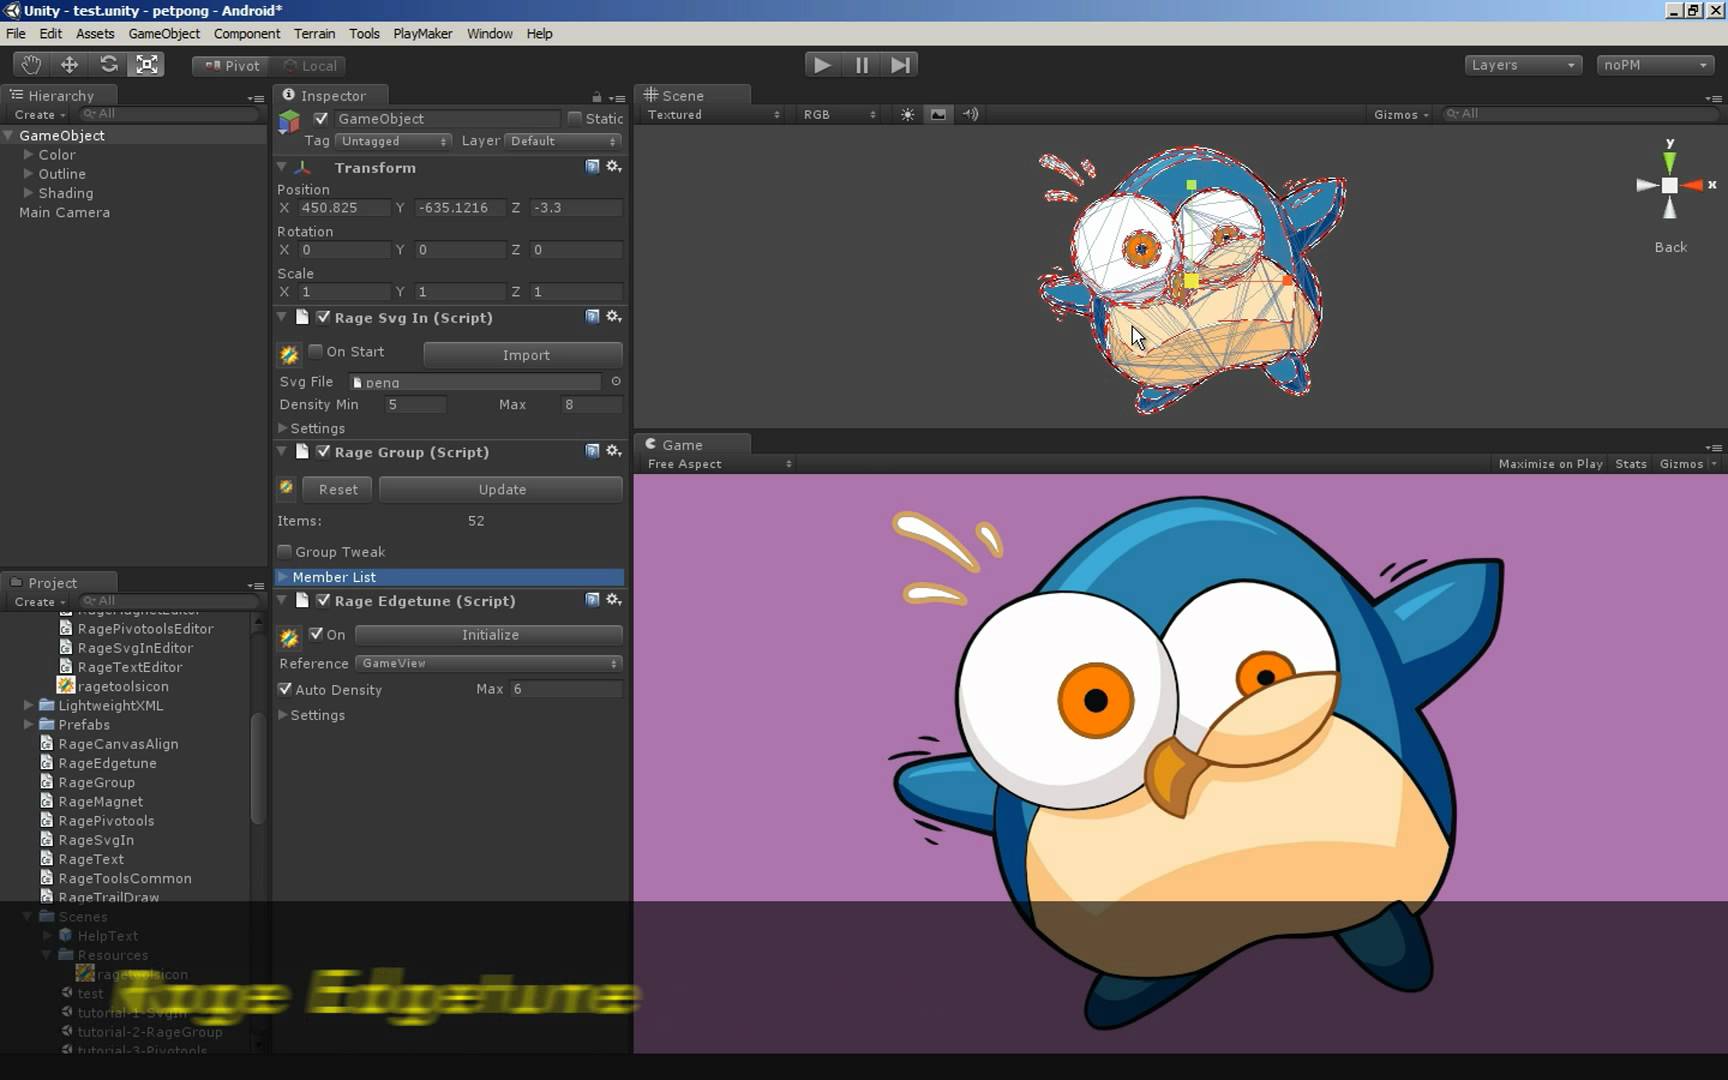The height and width of the screenshot is (1080, 1728).
Task: Toggle scene lighting with the sun icon
Action: click(907, 114)
